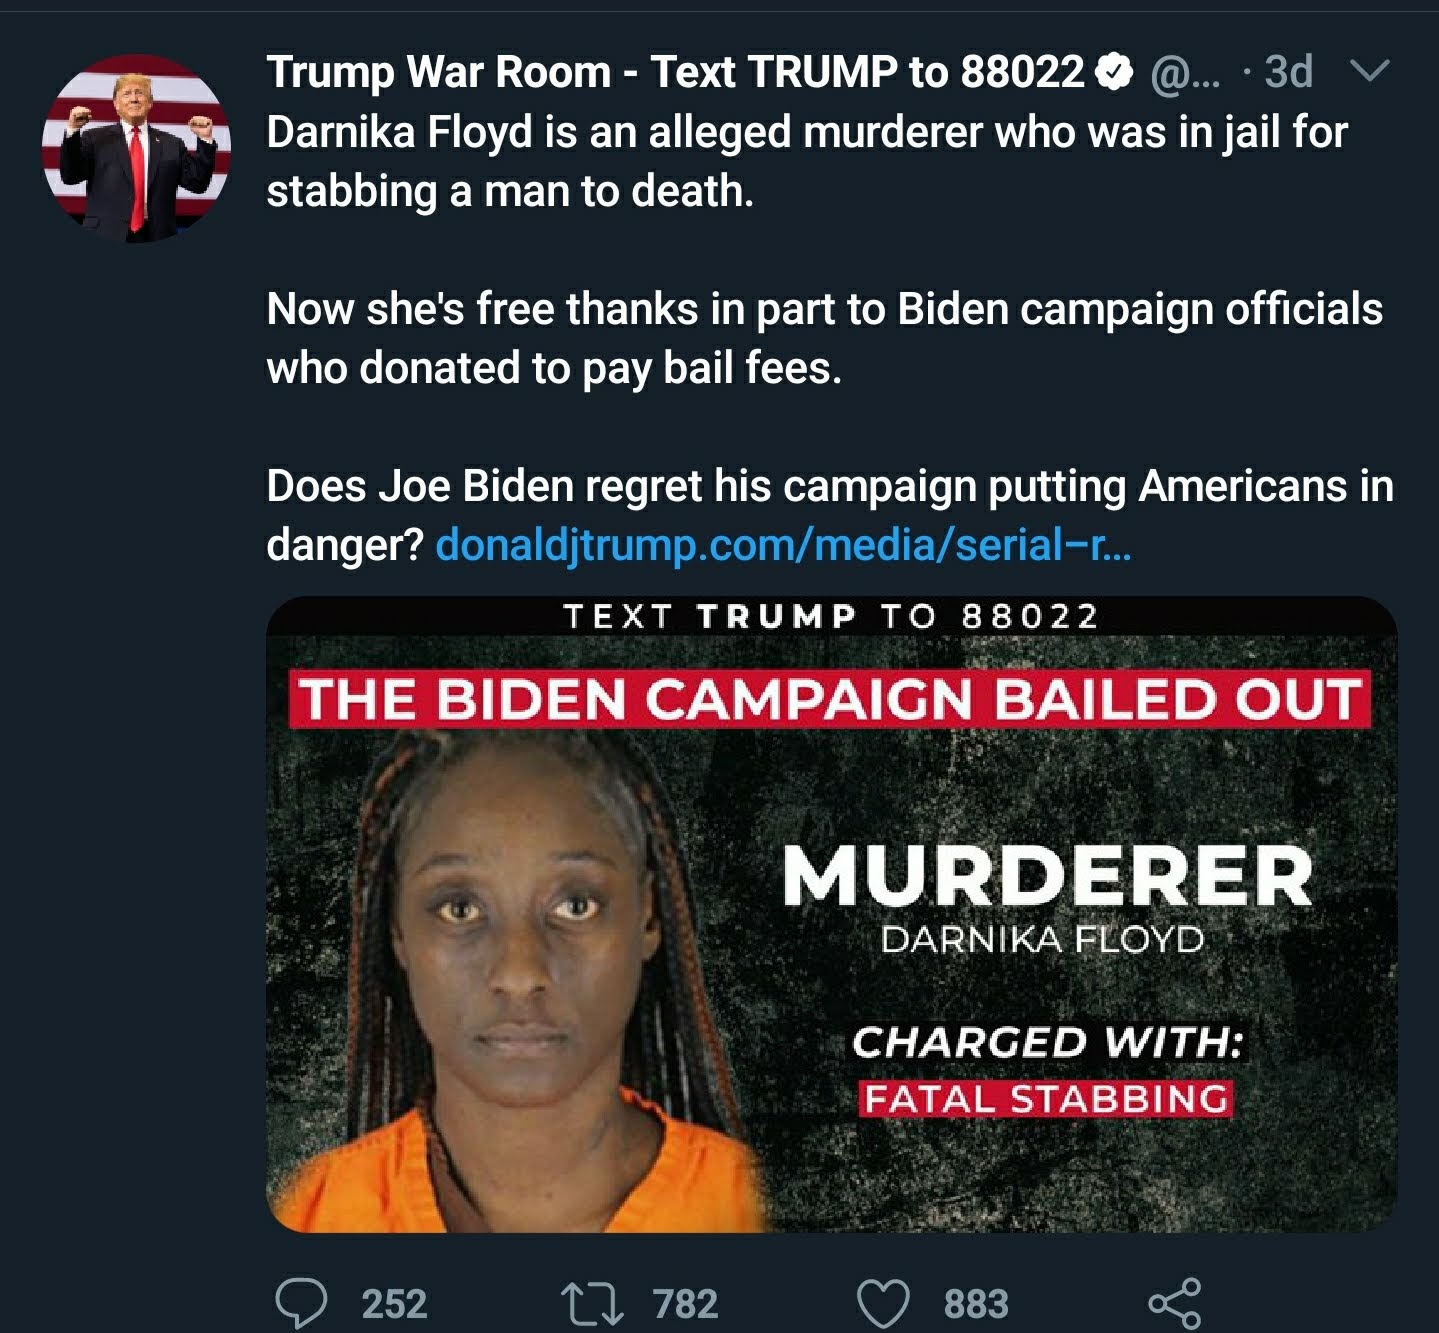
Task: Open the donaldjtrump.com media link
Action: click(x=783, y=546)
